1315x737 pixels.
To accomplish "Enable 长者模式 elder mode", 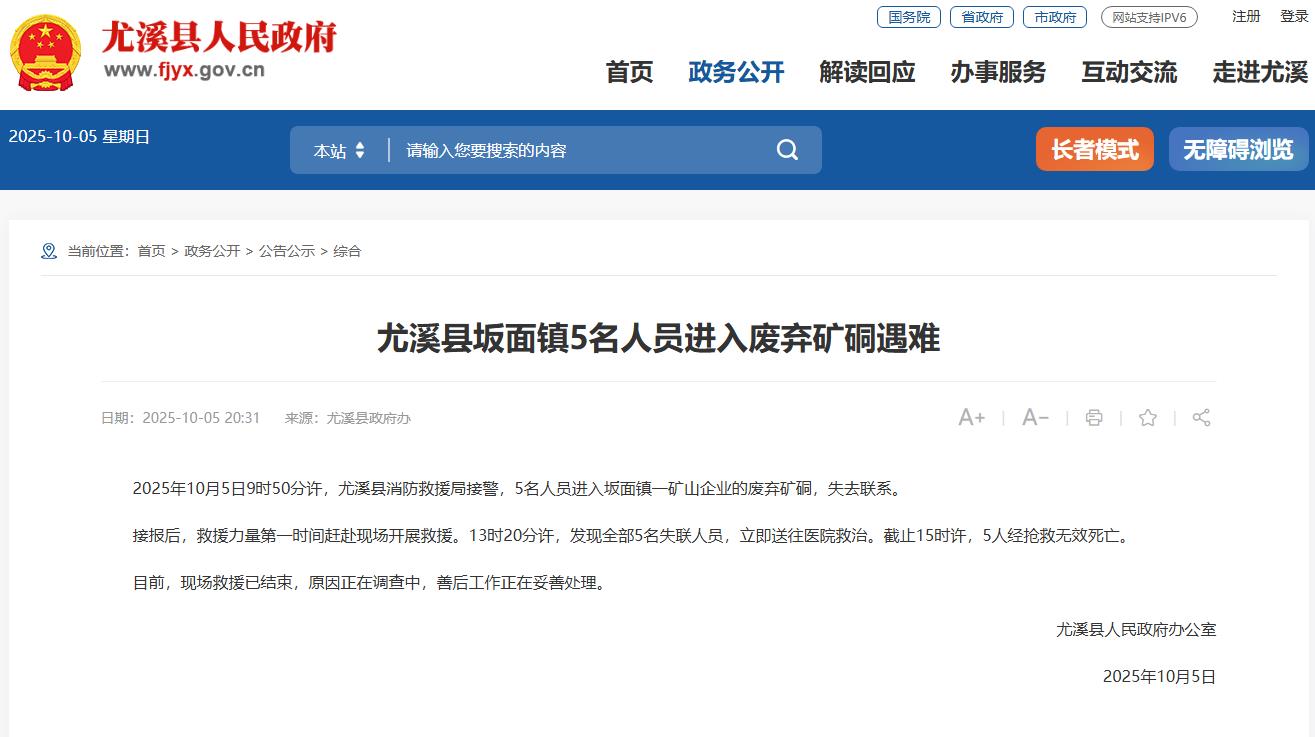I will click(1095, 150).
